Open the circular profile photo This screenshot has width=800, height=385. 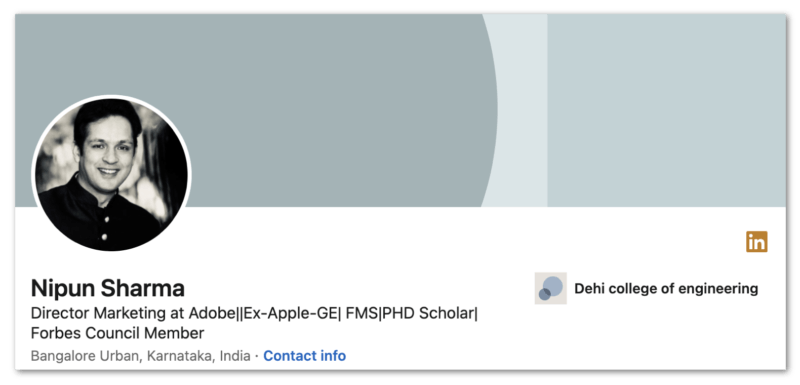[111, 174]
